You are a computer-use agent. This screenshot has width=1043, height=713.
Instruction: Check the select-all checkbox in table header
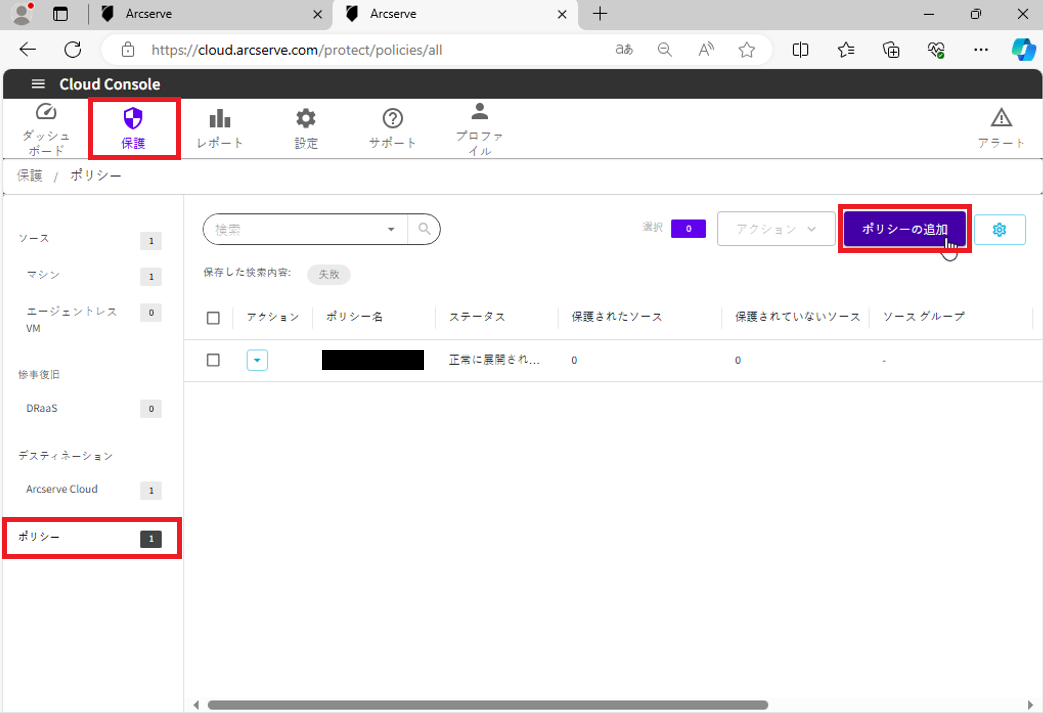[x=213, y=317]
